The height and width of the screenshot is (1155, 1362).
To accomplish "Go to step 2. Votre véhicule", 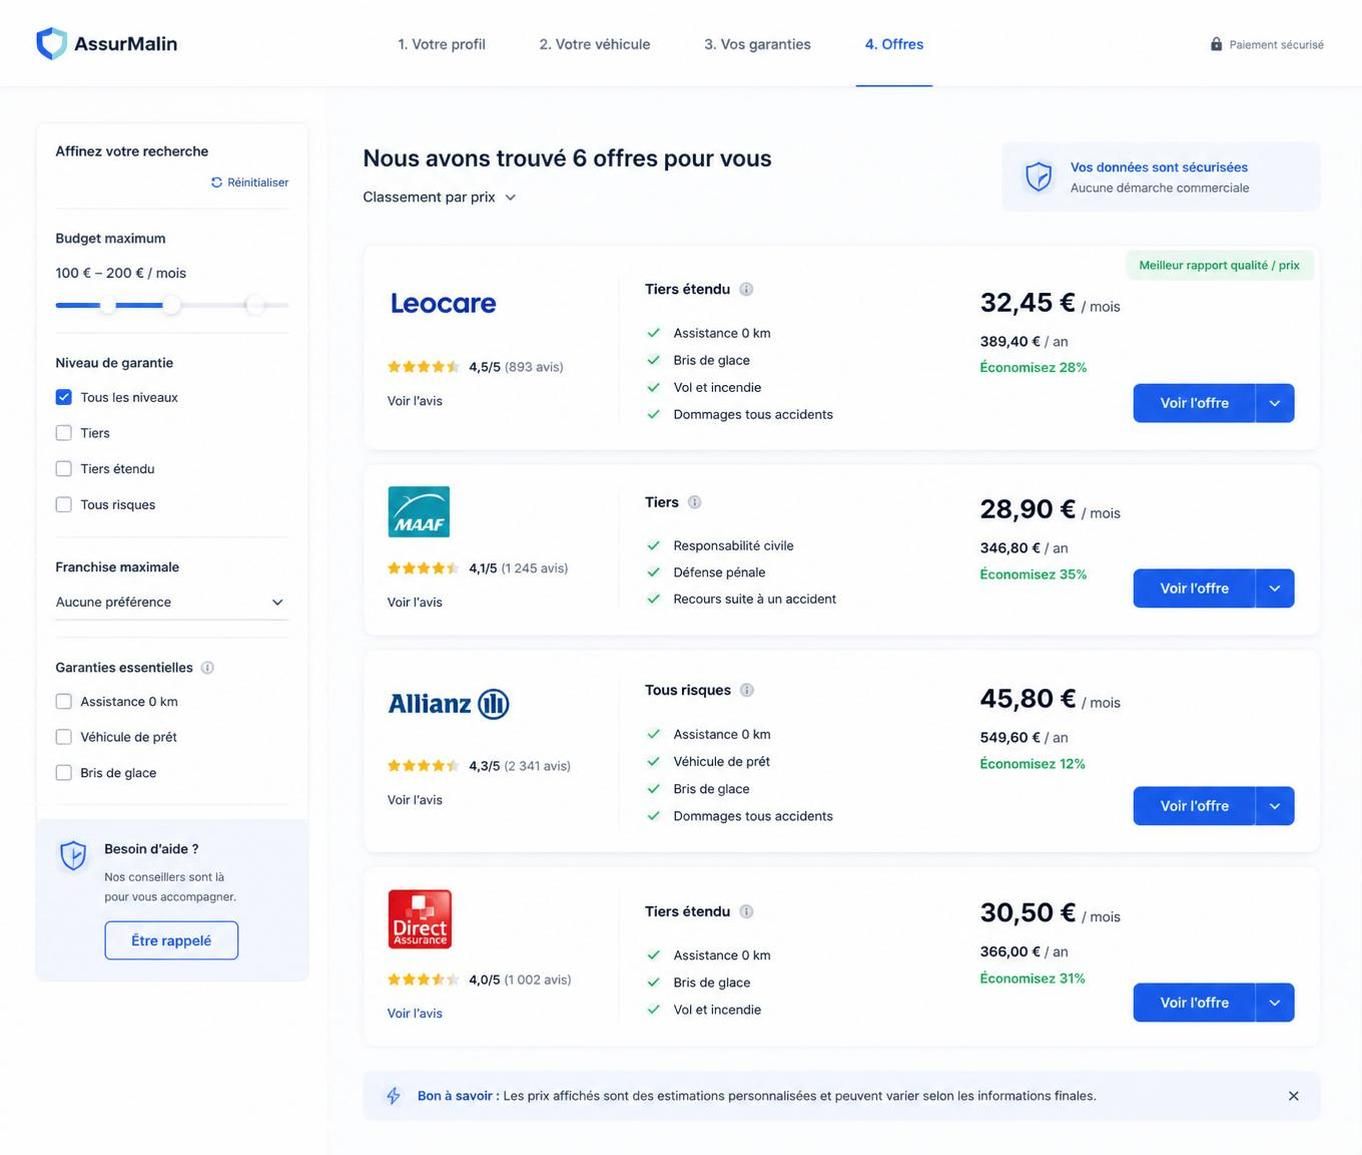I will coord(595,44).
